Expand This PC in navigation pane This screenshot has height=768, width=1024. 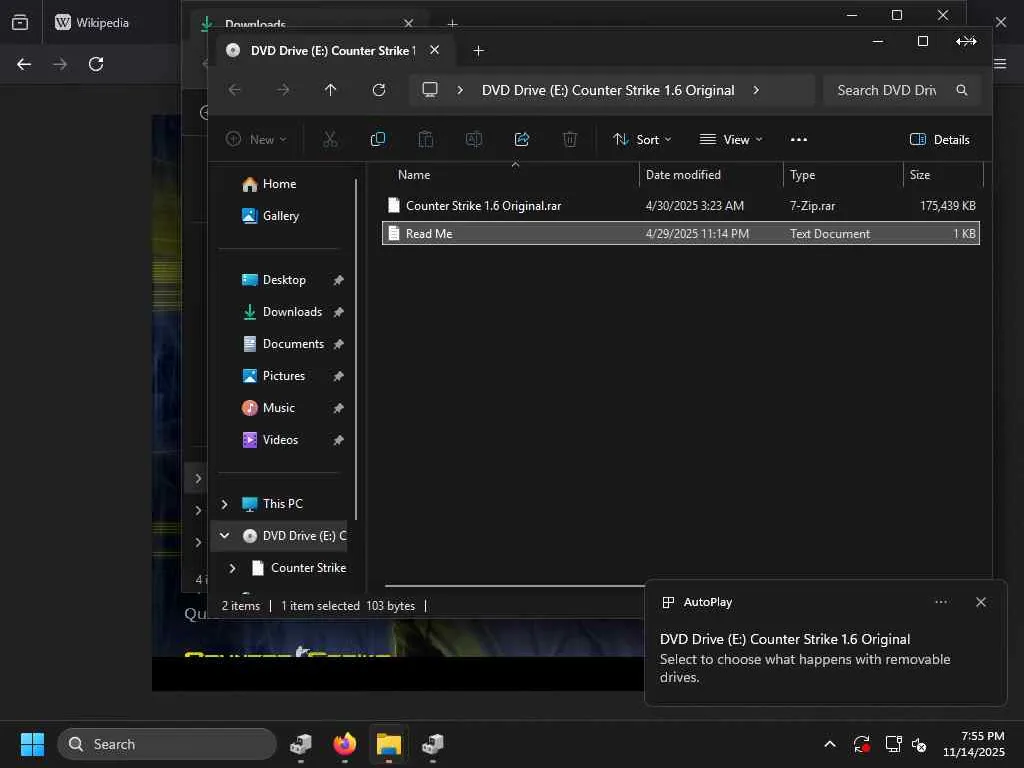(225, 504)
